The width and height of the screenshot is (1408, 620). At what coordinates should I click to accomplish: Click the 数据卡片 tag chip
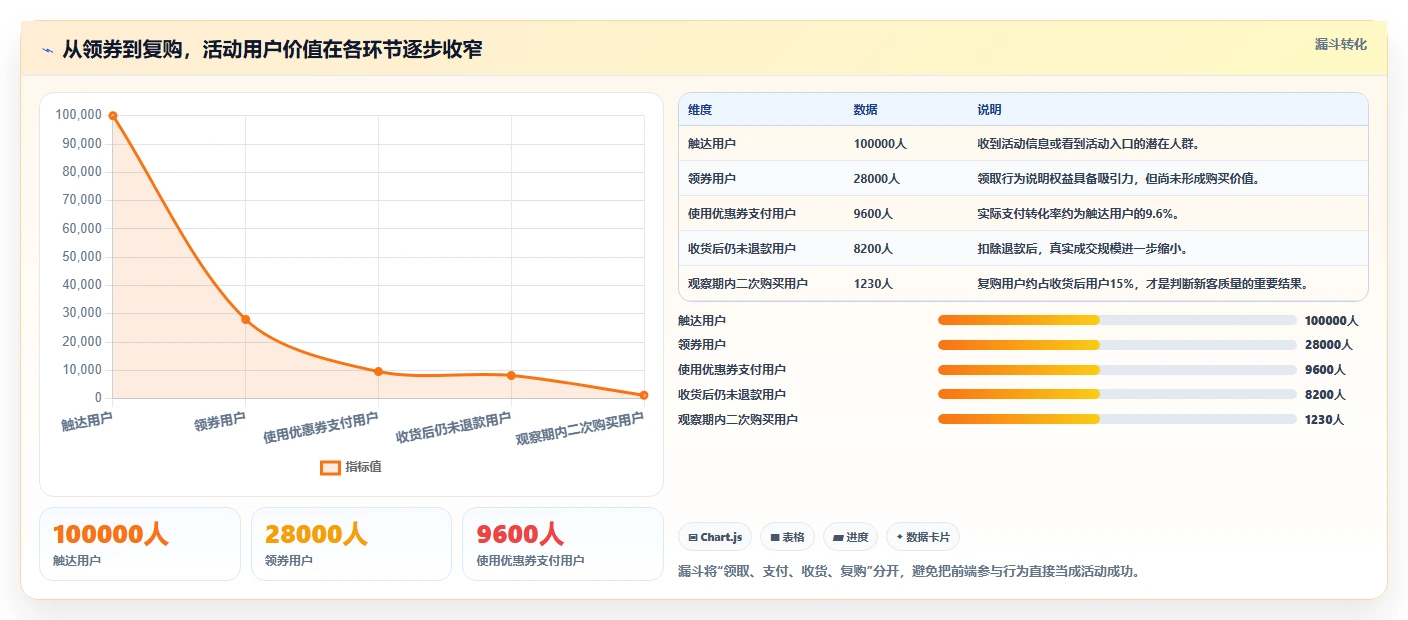(x=923, y=537)
